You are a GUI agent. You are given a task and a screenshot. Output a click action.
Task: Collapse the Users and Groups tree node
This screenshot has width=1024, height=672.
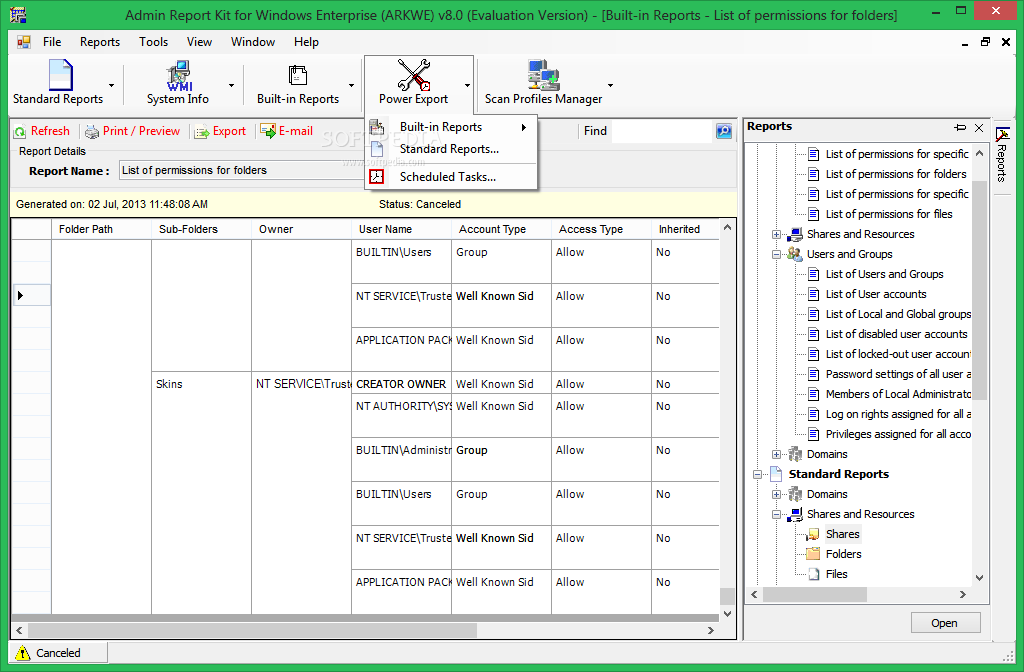click(x=776, y=254)
